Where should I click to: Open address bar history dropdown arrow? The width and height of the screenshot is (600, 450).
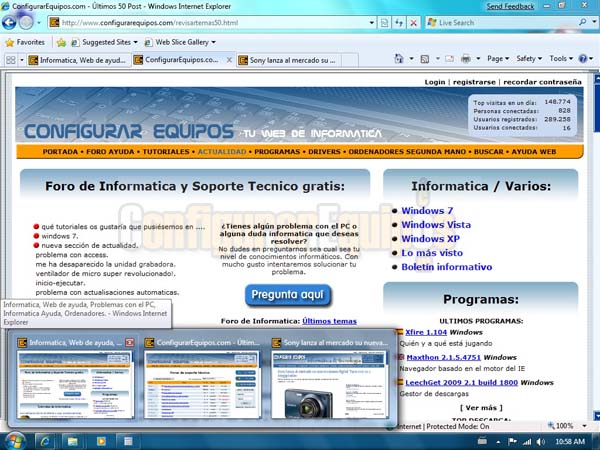(372, 23)
